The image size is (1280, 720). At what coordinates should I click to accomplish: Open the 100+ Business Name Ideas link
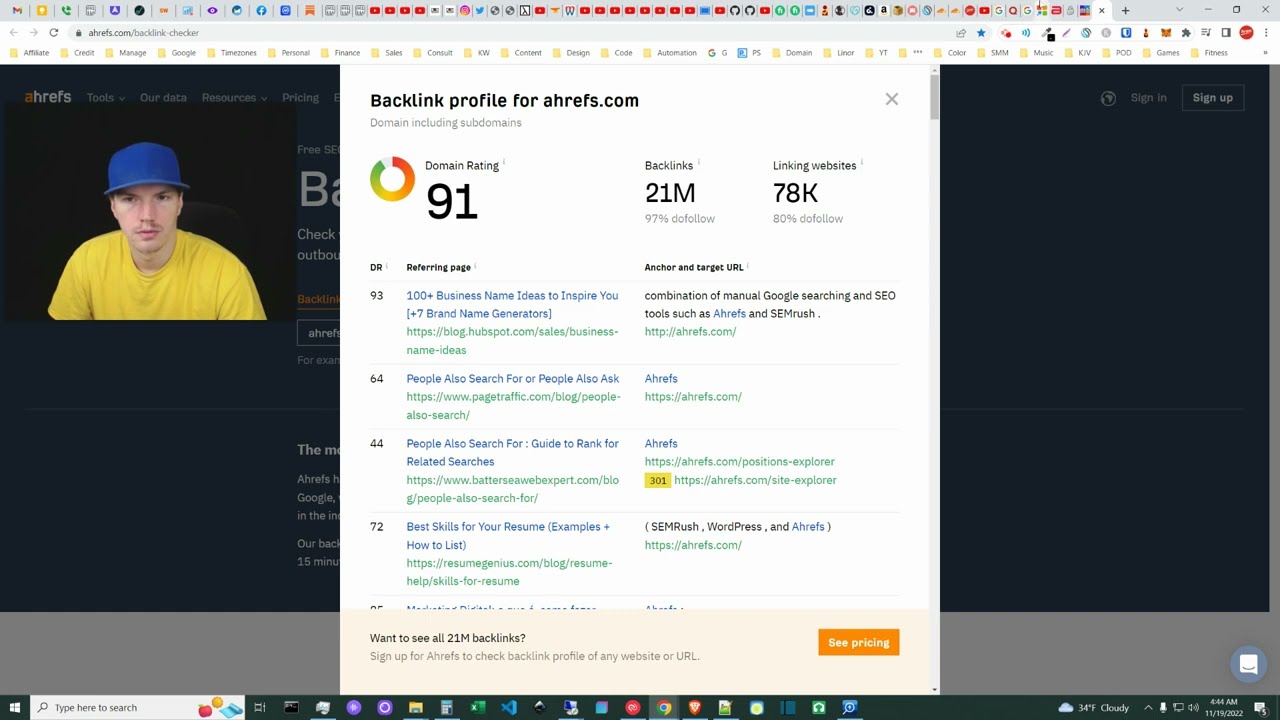pos(512,305)
